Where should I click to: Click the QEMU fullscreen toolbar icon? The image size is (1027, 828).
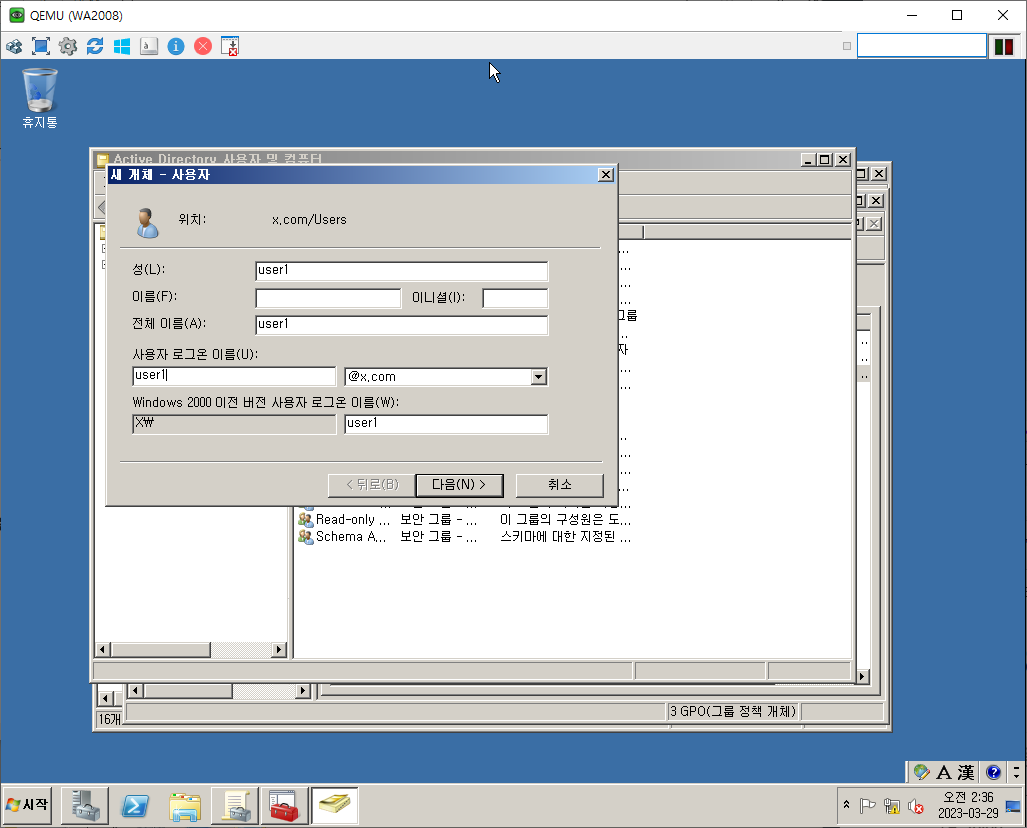click(x=41, y=46)
